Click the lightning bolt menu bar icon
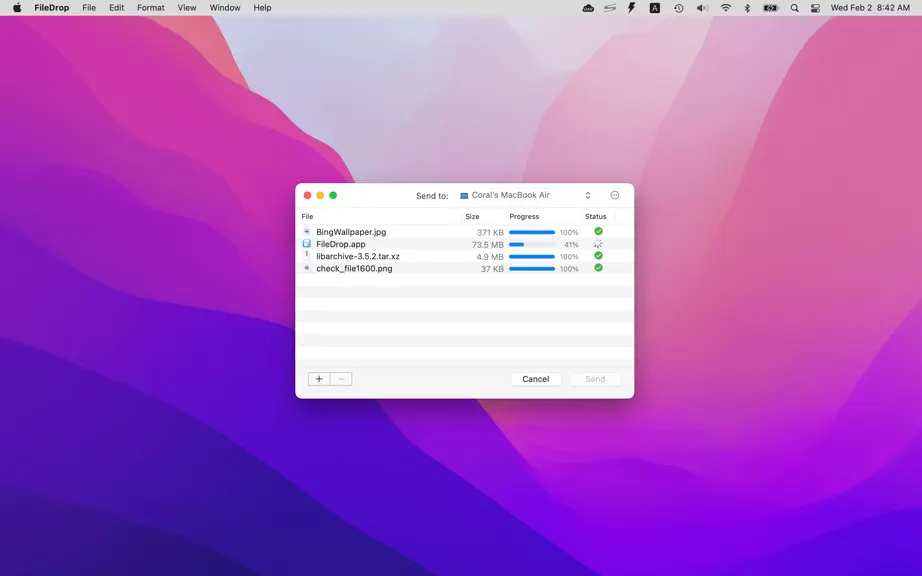Screen dimensions: 922x576 click(x=632, y=8)
